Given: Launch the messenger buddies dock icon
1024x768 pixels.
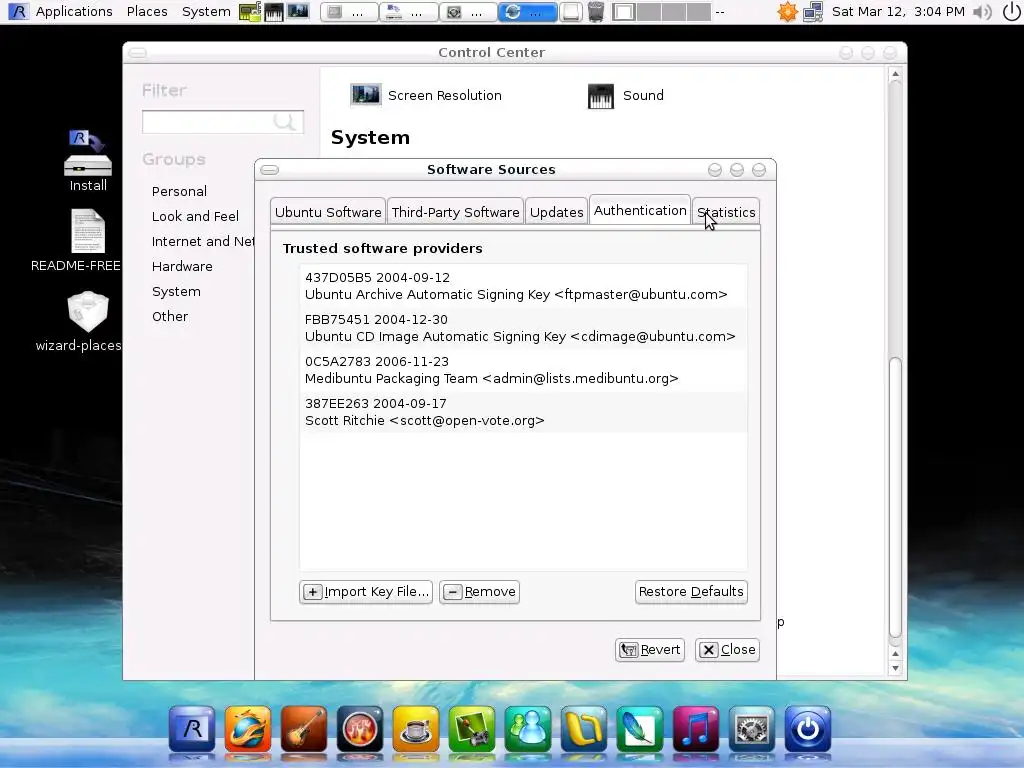Looking at the screenshot, I should click(x=528, y=729).
